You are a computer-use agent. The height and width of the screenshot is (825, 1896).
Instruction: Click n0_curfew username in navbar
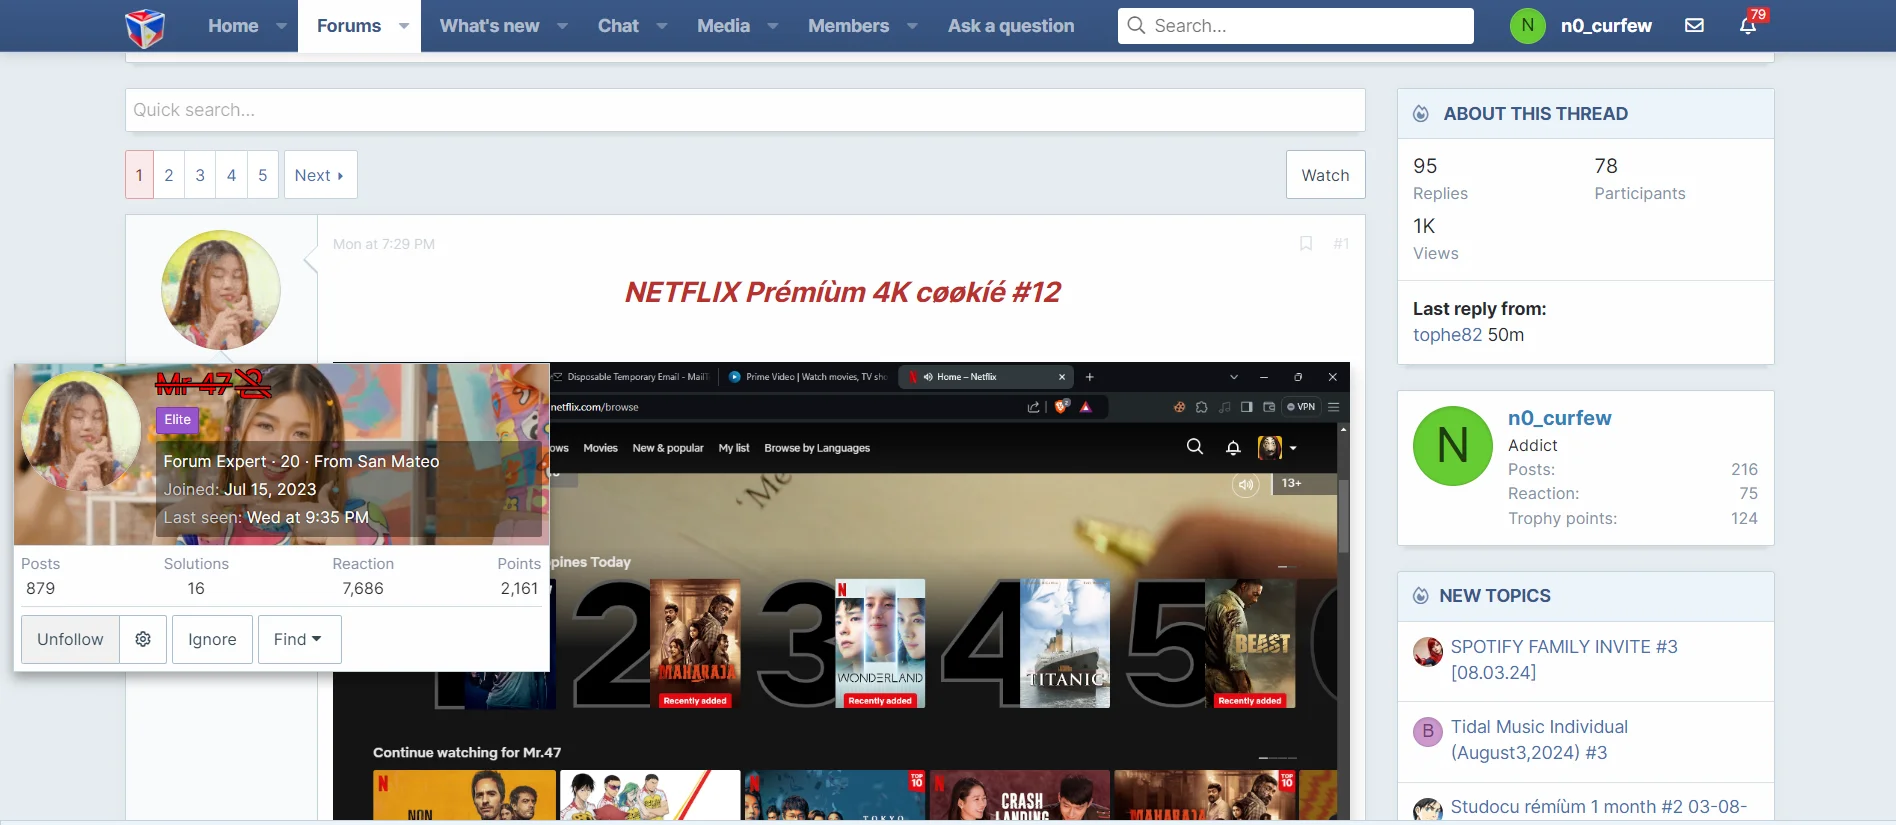tap(1606, 26)
